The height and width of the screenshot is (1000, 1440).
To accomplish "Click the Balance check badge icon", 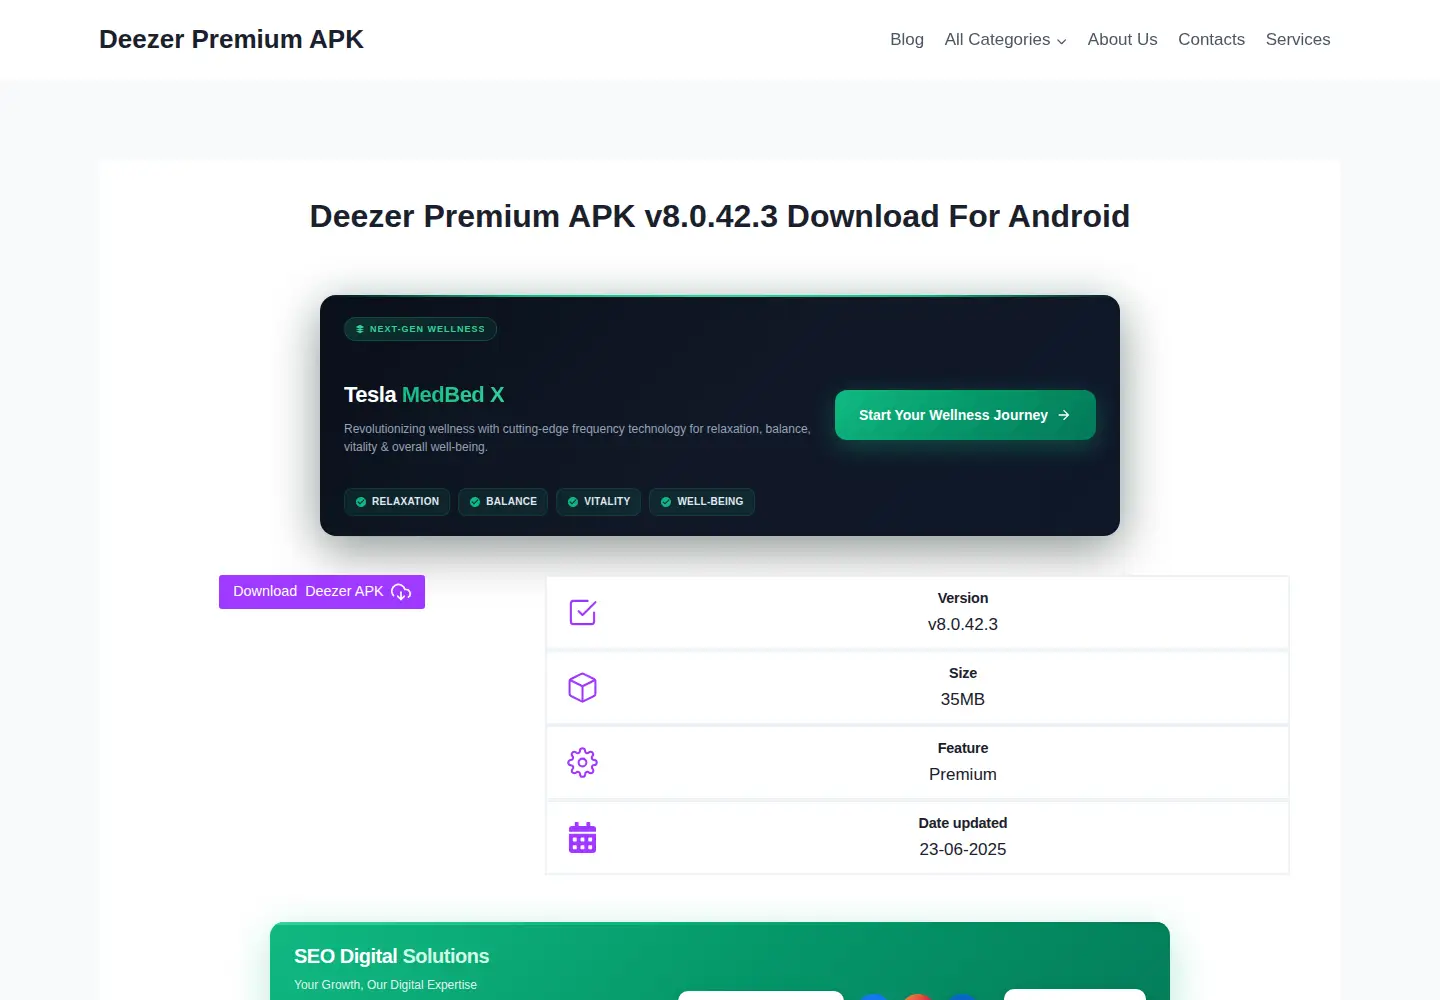I will tap(475, 502).
